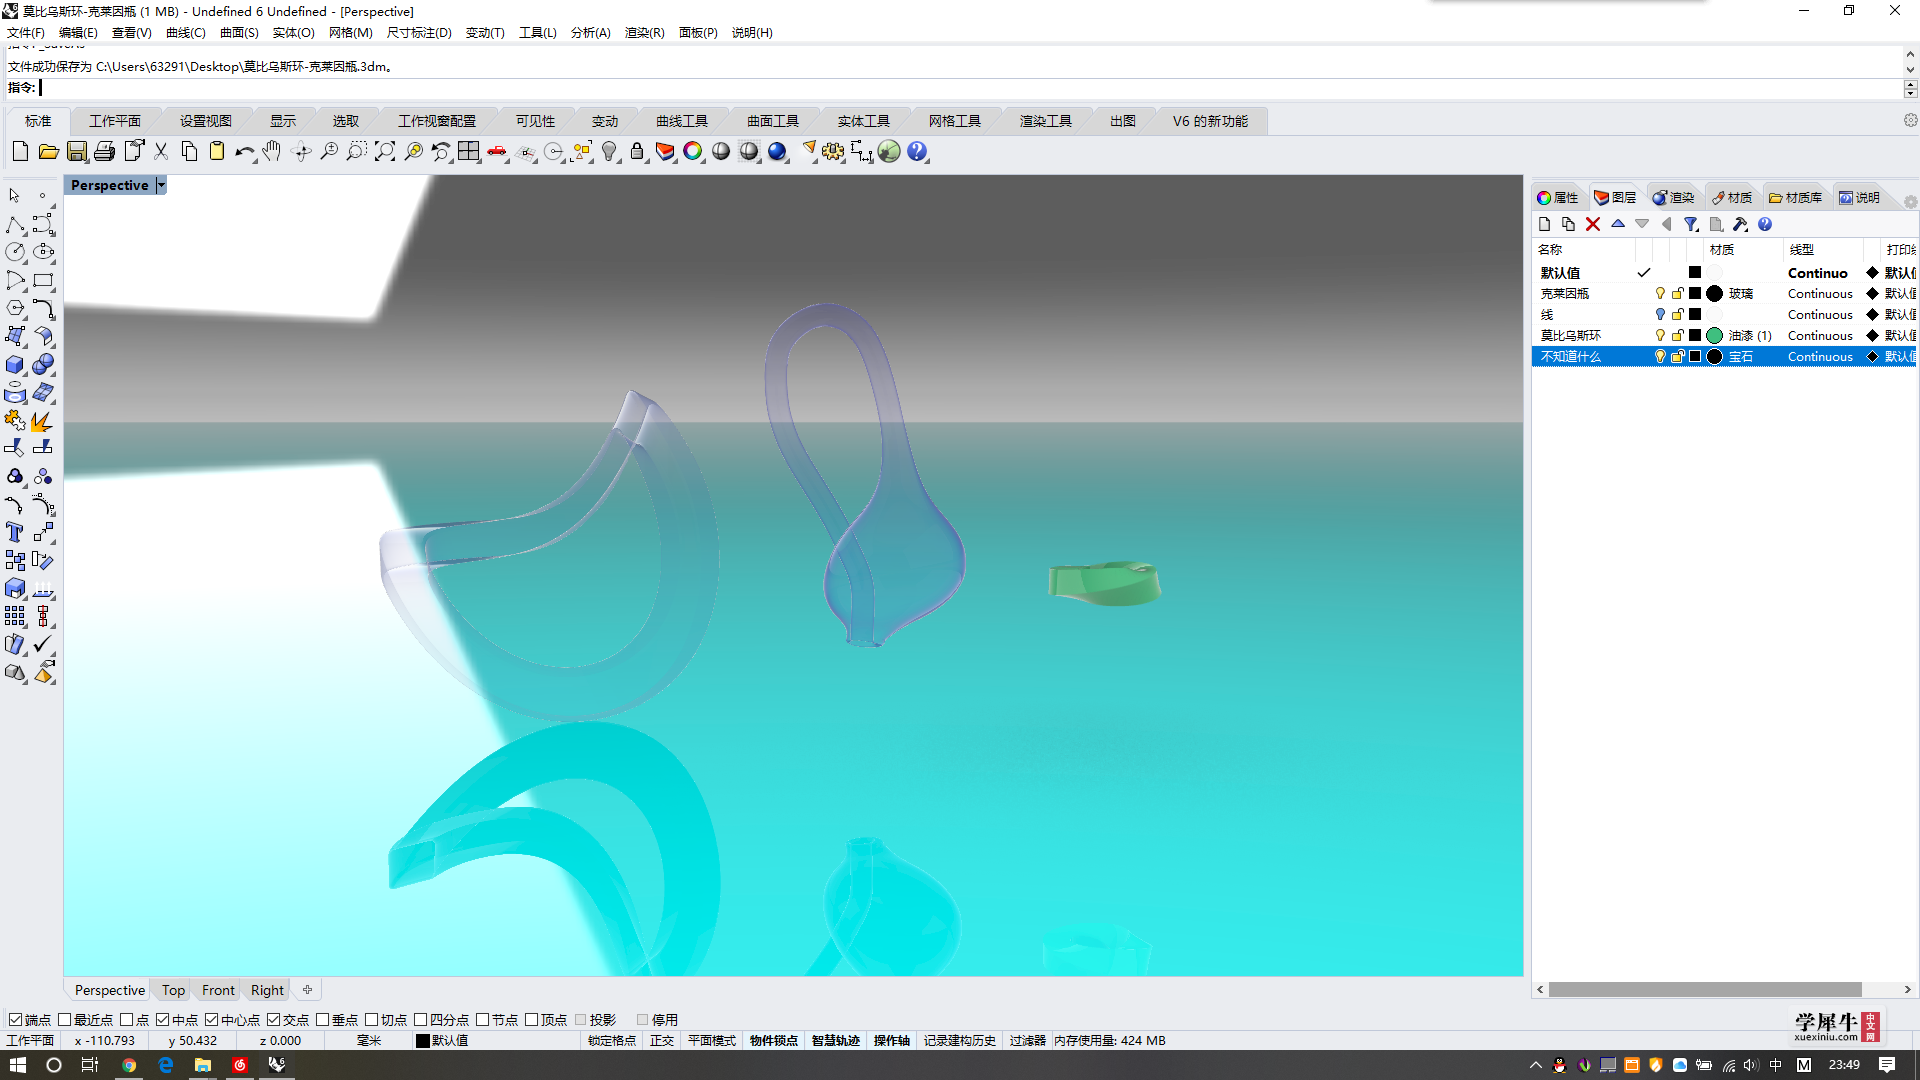
Task: Toggle 中点 midpoint snap checkbox
Action: tap(163, 1020)
